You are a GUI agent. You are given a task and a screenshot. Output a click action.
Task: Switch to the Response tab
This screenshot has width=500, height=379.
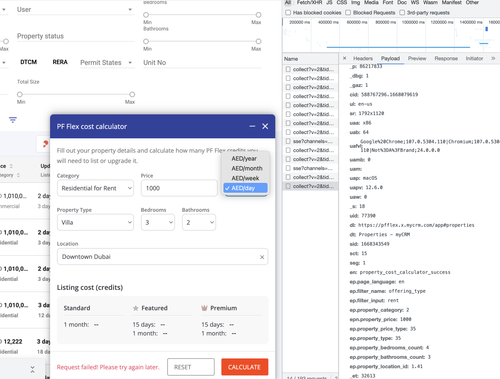[446, 58]
